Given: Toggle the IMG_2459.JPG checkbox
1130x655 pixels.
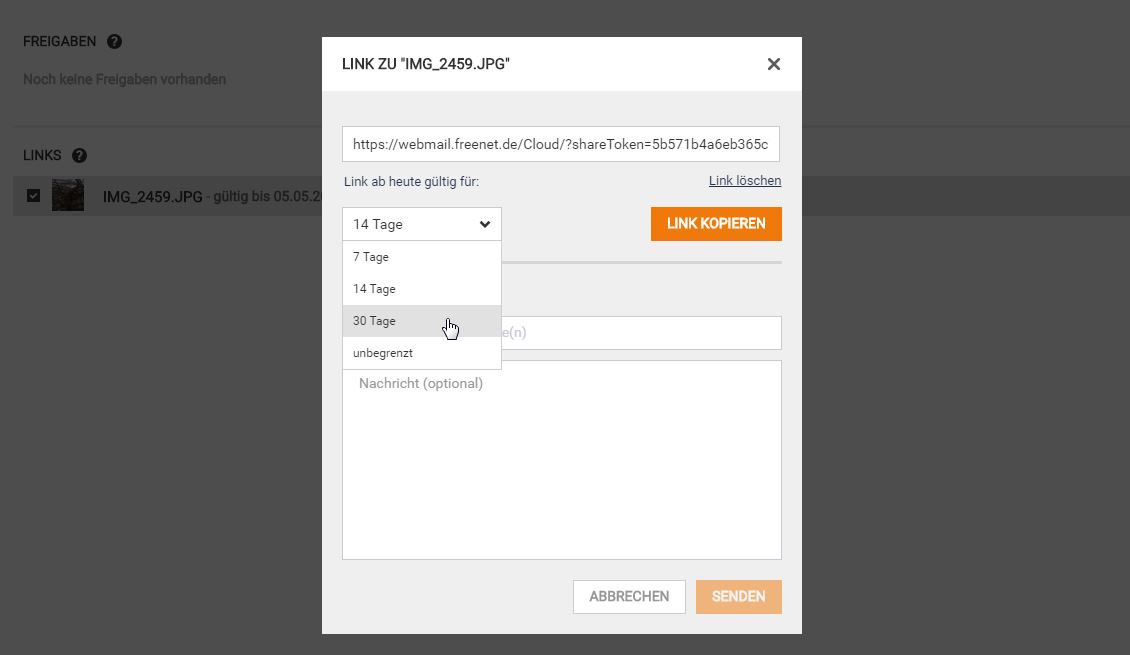Looking at the screenshot, I should [x=34, y=196].
